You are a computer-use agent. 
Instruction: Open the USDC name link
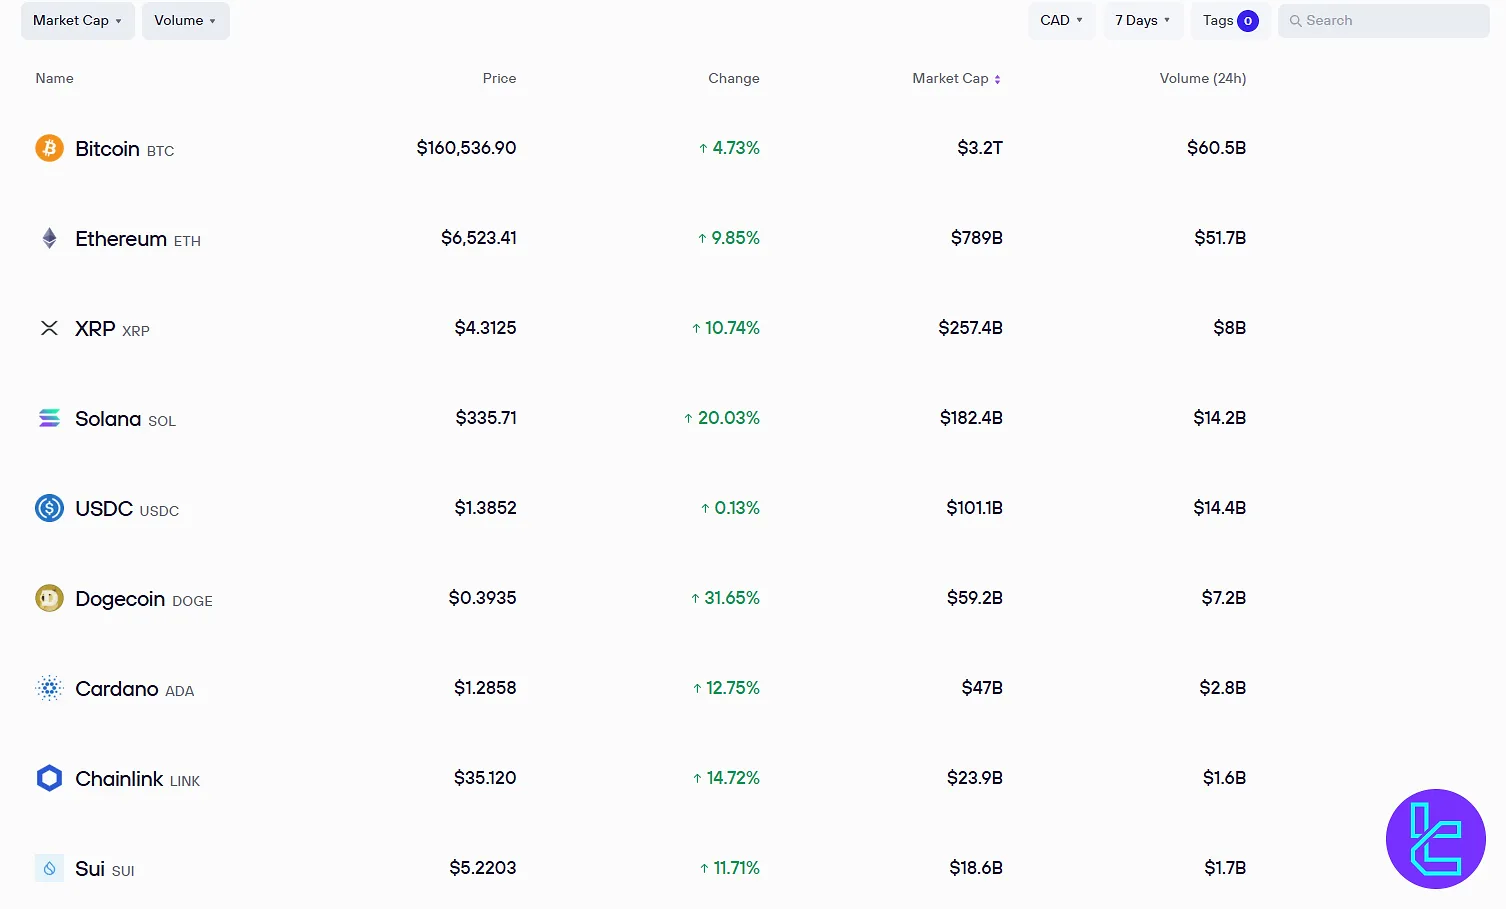[127, 509]
